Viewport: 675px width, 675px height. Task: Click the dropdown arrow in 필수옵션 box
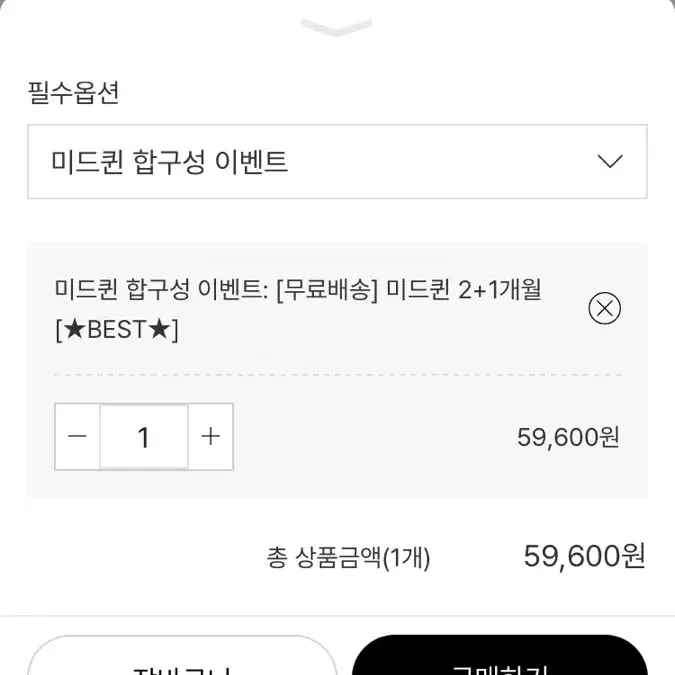point(610,161)
